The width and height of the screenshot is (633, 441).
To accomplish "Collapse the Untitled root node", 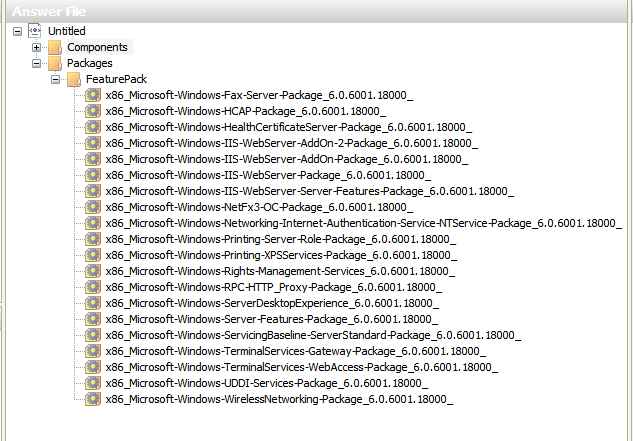I will point(17,31).
